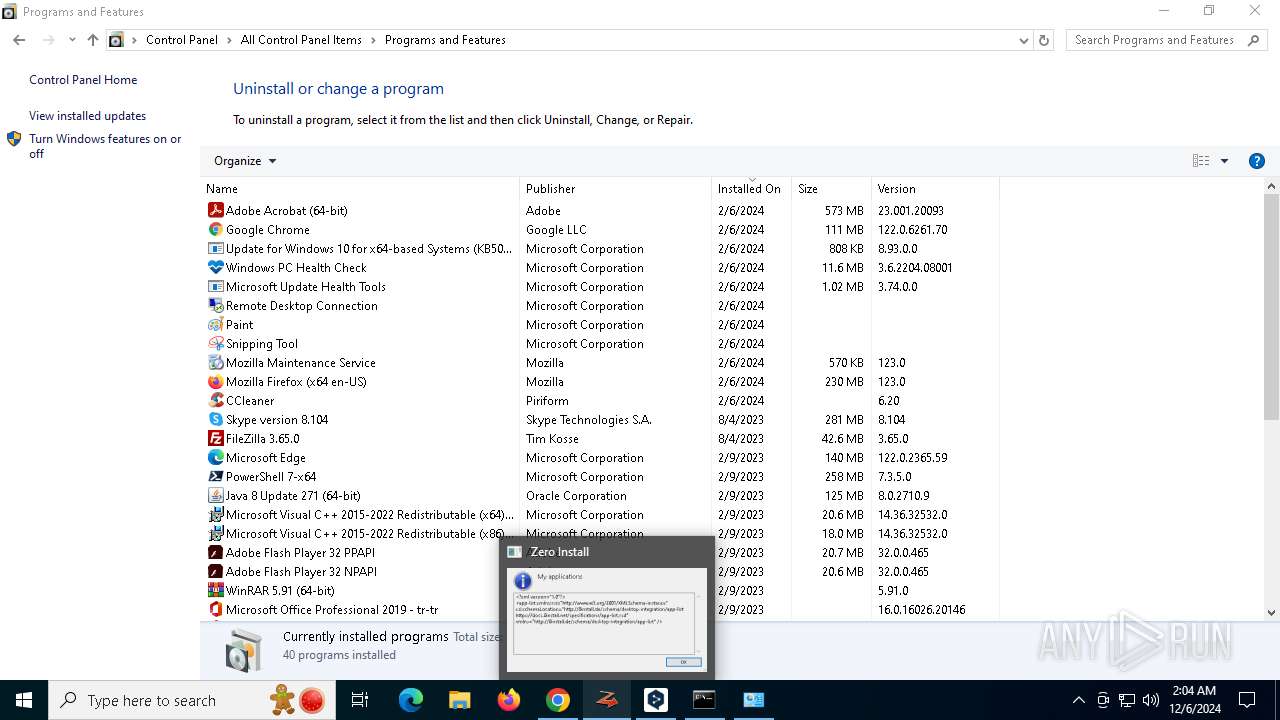
Task: Select the Microsoft Office Professional 2019 icon
Action: point(215,609)
